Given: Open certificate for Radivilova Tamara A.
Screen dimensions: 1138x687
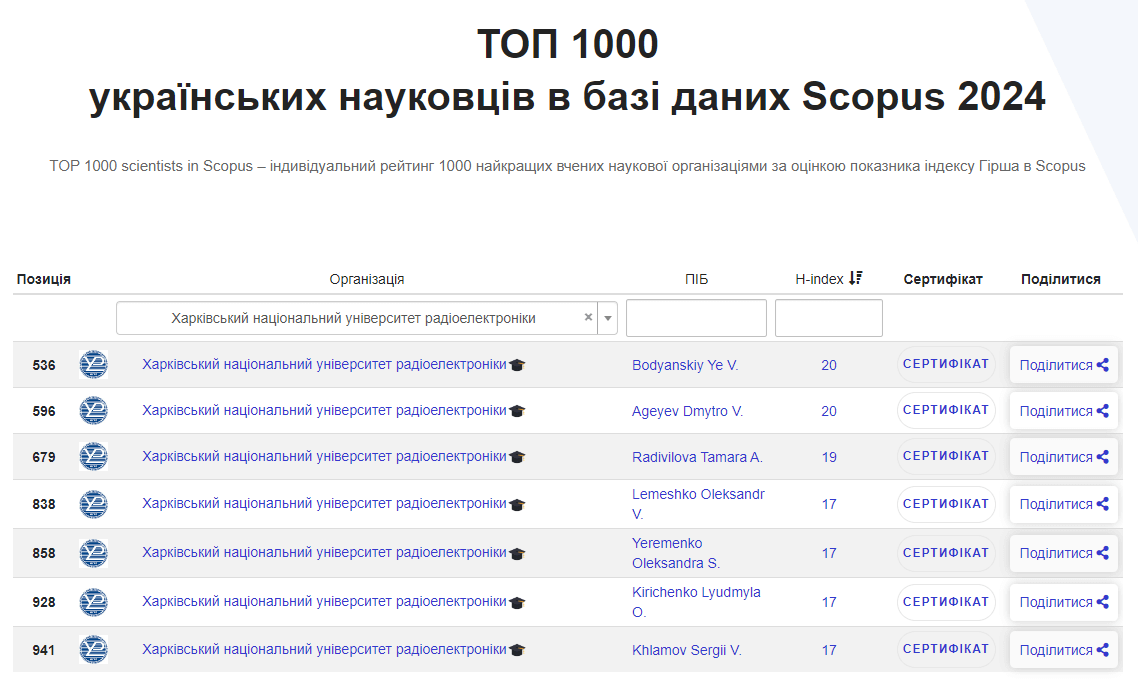Looking at the screenshot, I should pyautogui.click(x=945, y=456).
